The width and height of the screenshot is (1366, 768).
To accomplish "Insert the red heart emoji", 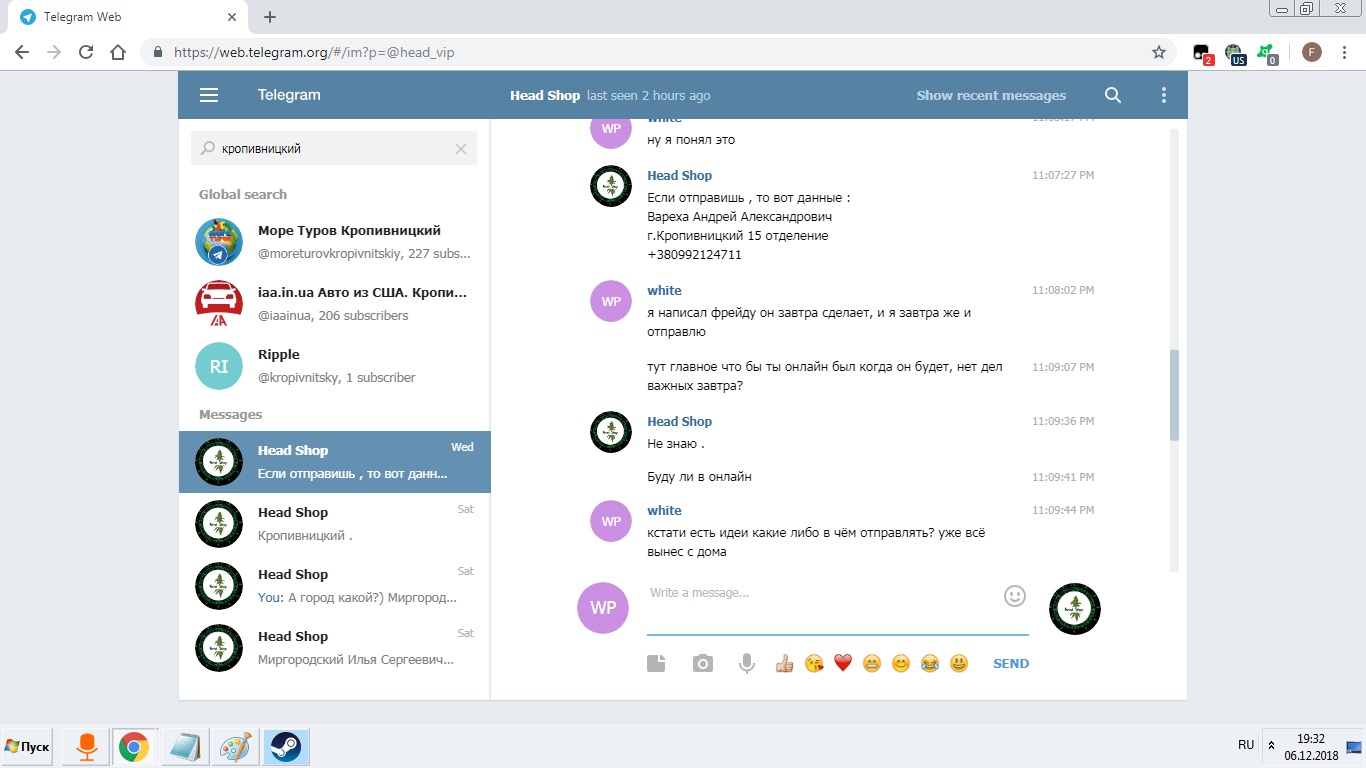I will [843, 663].
